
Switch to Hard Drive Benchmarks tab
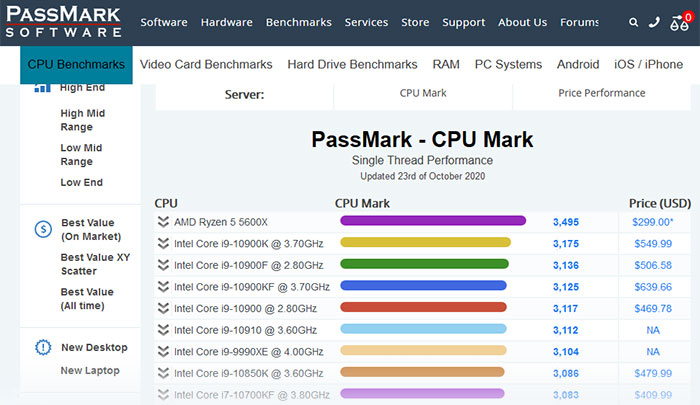click(352, 64)
